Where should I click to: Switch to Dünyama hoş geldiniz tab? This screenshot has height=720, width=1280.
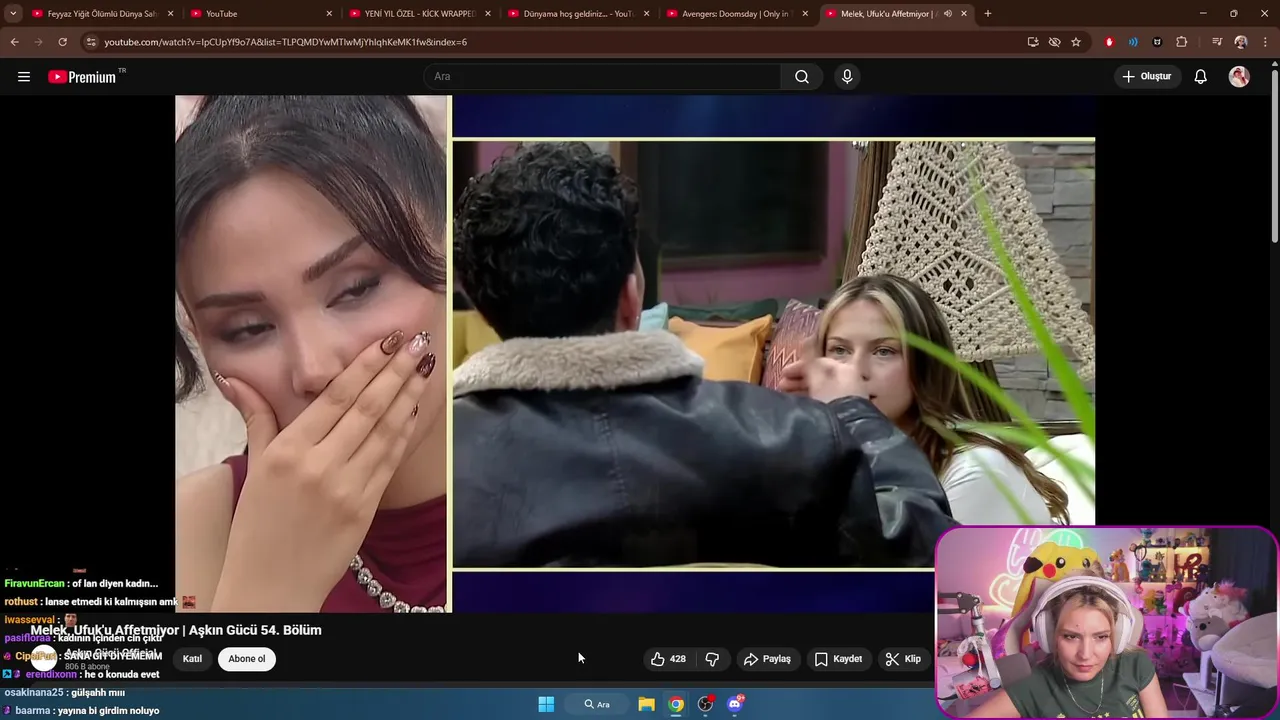pos(578,14)
